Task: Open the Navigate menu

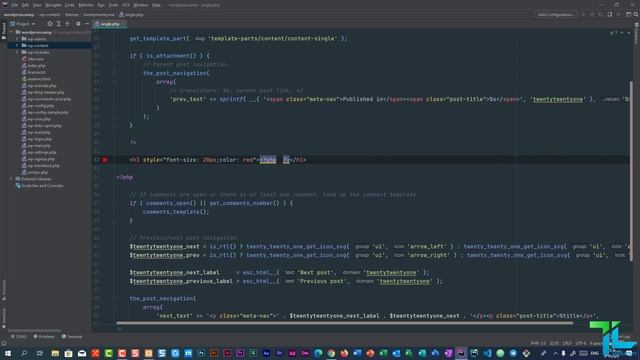Action: pos(53,5)
